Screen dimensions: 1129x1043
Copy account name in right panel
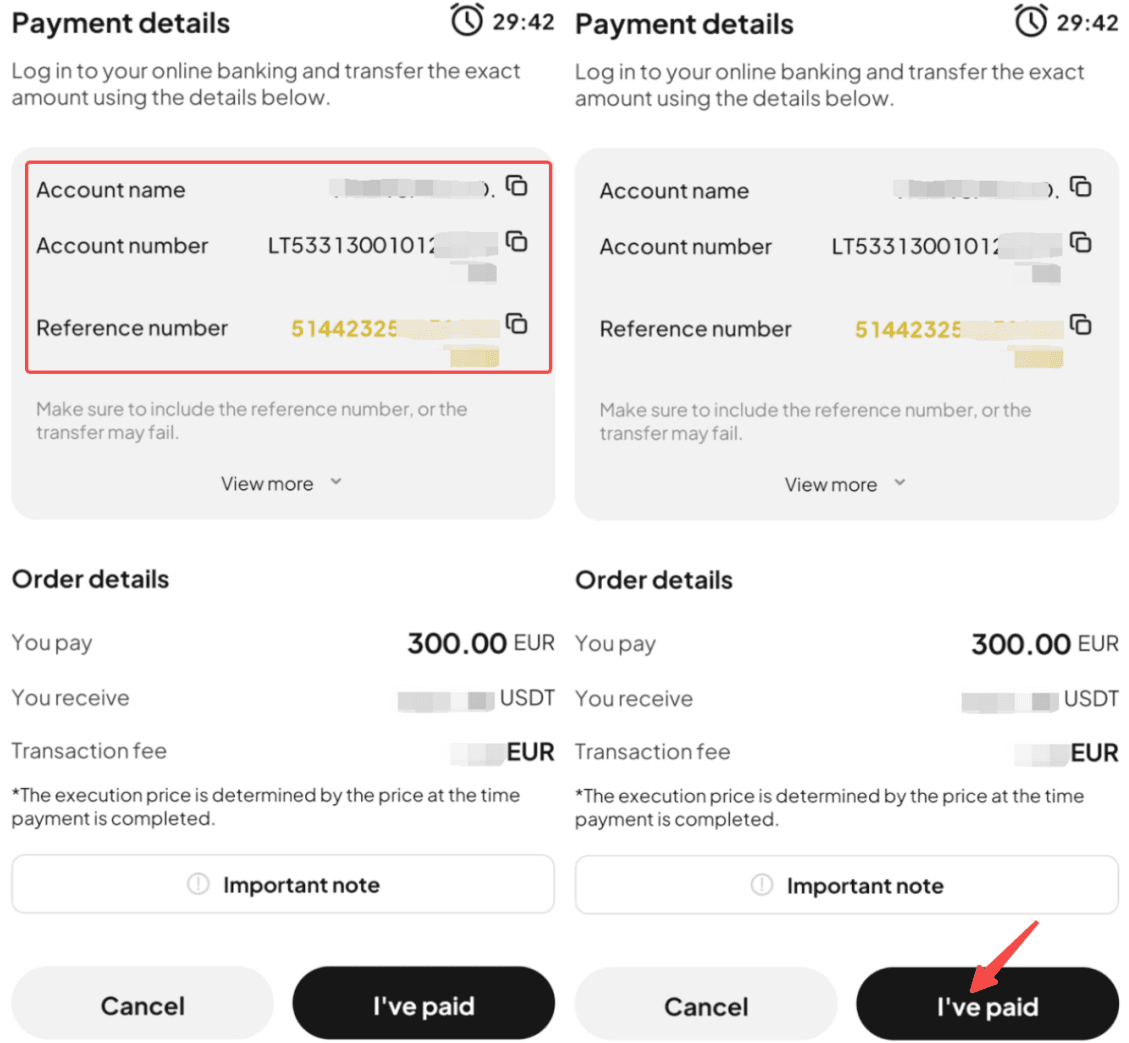point(1081,186)
